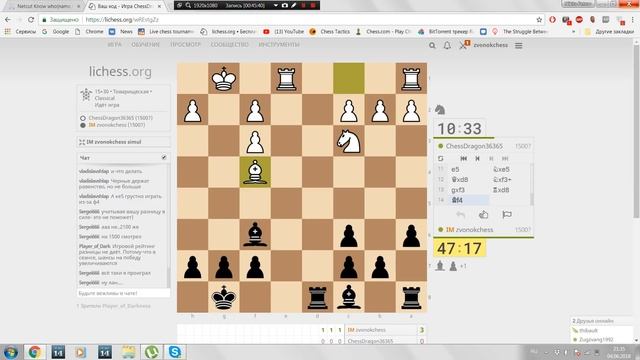The width and height of the screenshot is (640, 360).
Task: Click the chat message input field
Action: click(x=123, y=293)
